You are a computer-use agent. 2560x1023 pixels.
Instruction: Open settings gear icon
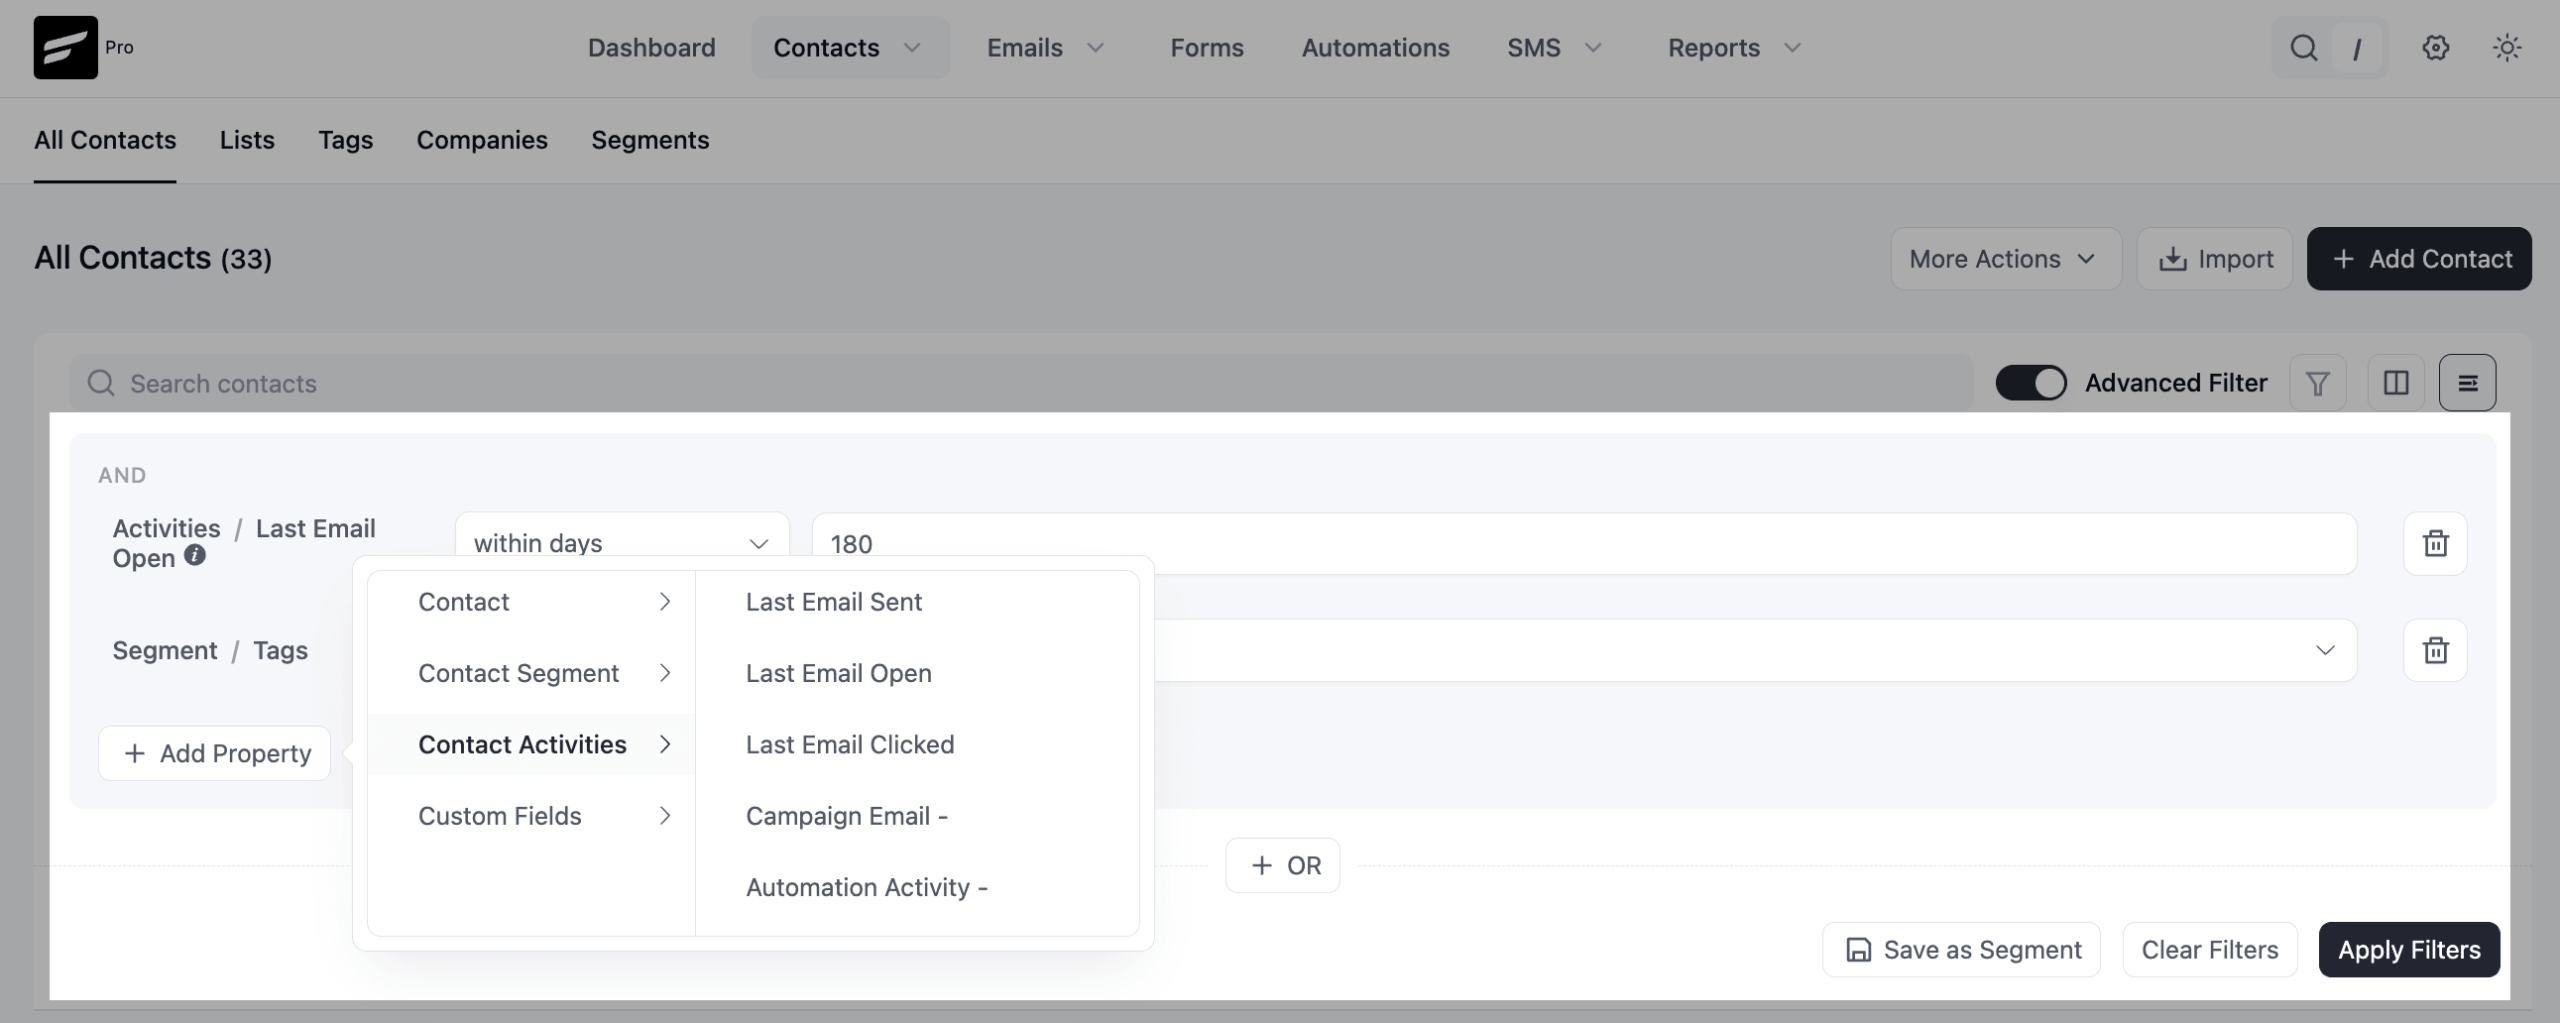tap(2435, 47)
